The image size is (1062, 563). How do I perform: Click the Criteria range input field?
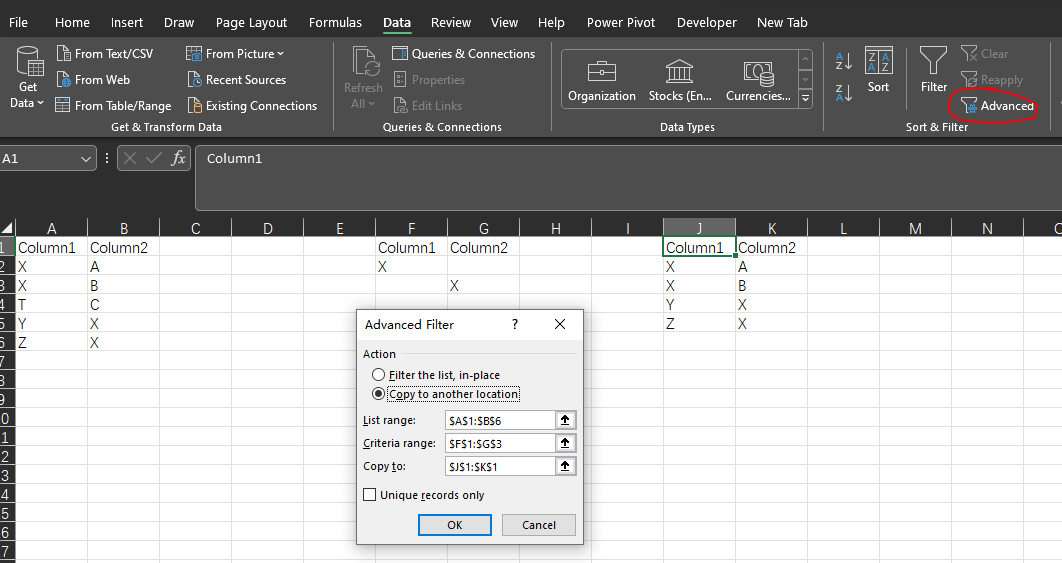[500, 443]
